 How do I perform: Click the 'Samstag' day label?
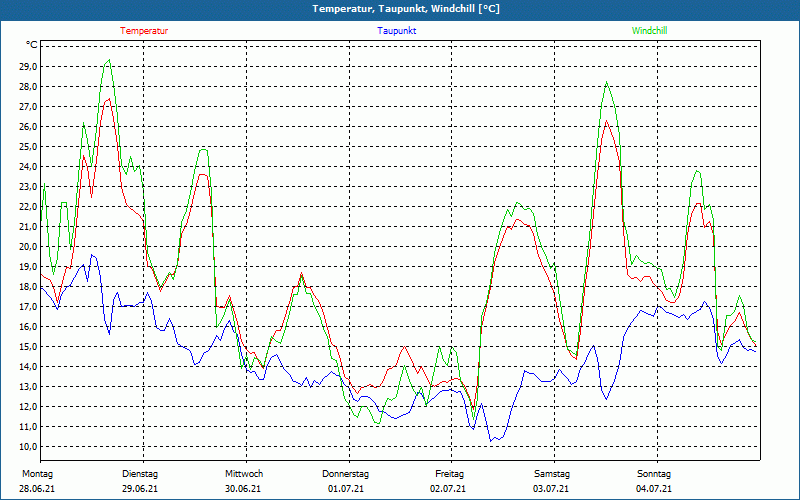tap(552, 474)
